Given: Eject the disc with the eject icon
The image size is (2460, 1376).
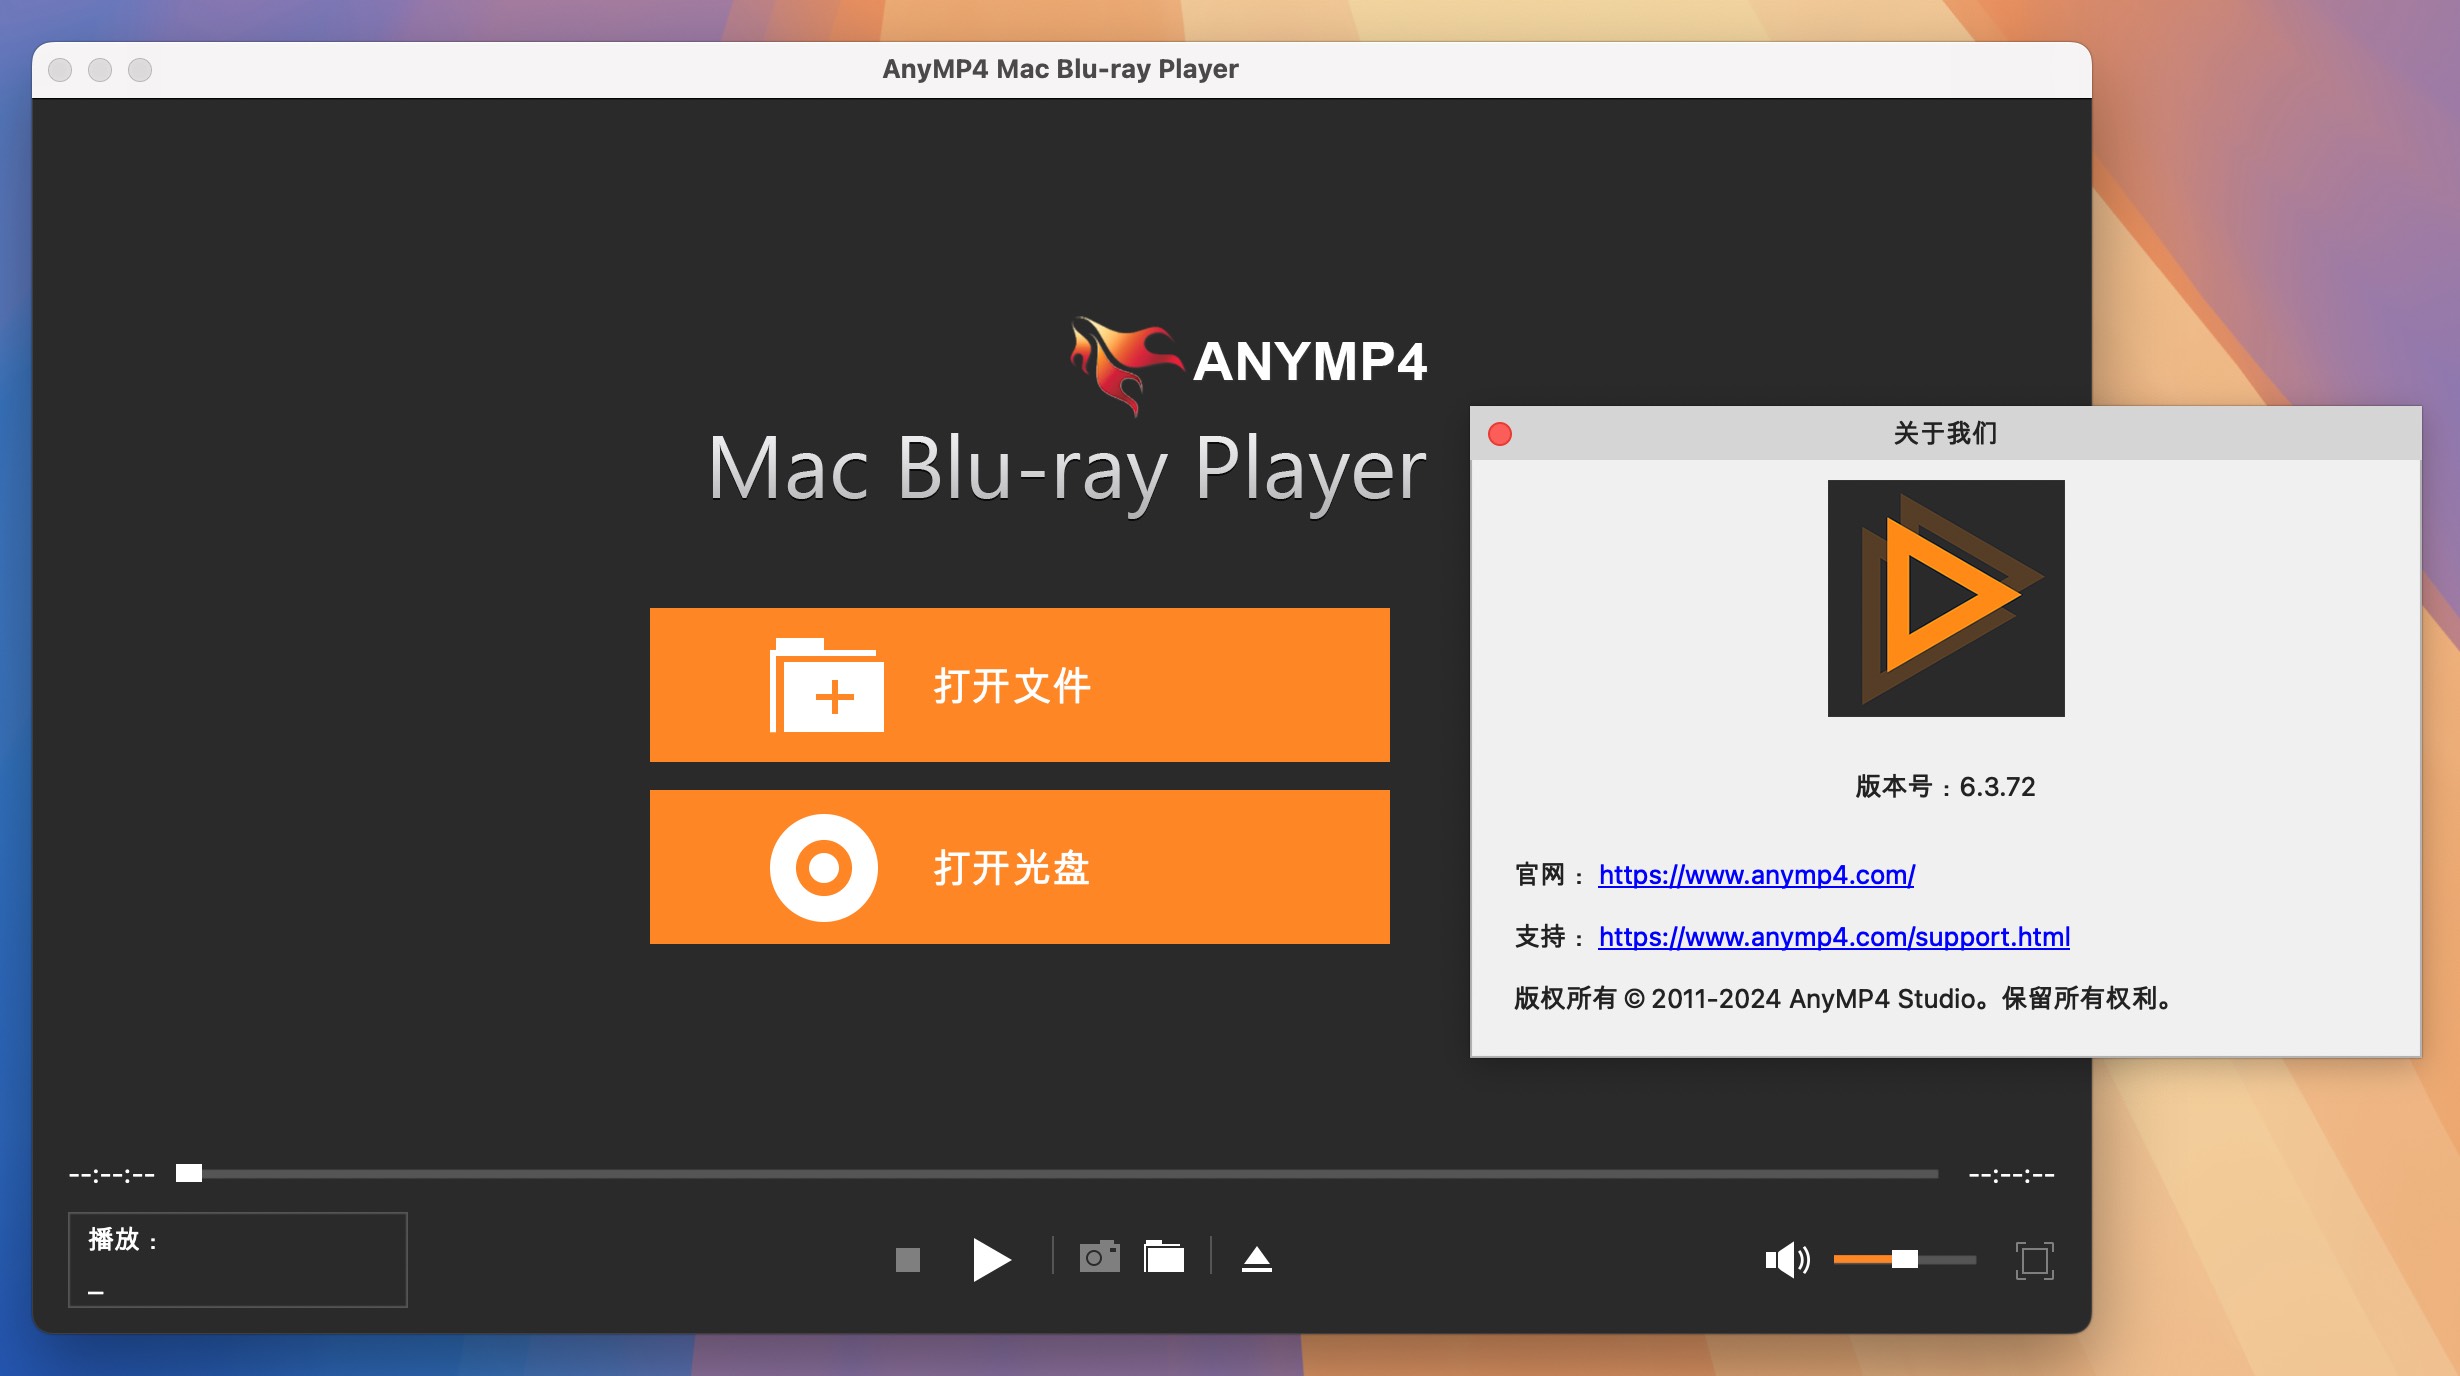Looking at the screenshot, I should pos(1257,1258).
